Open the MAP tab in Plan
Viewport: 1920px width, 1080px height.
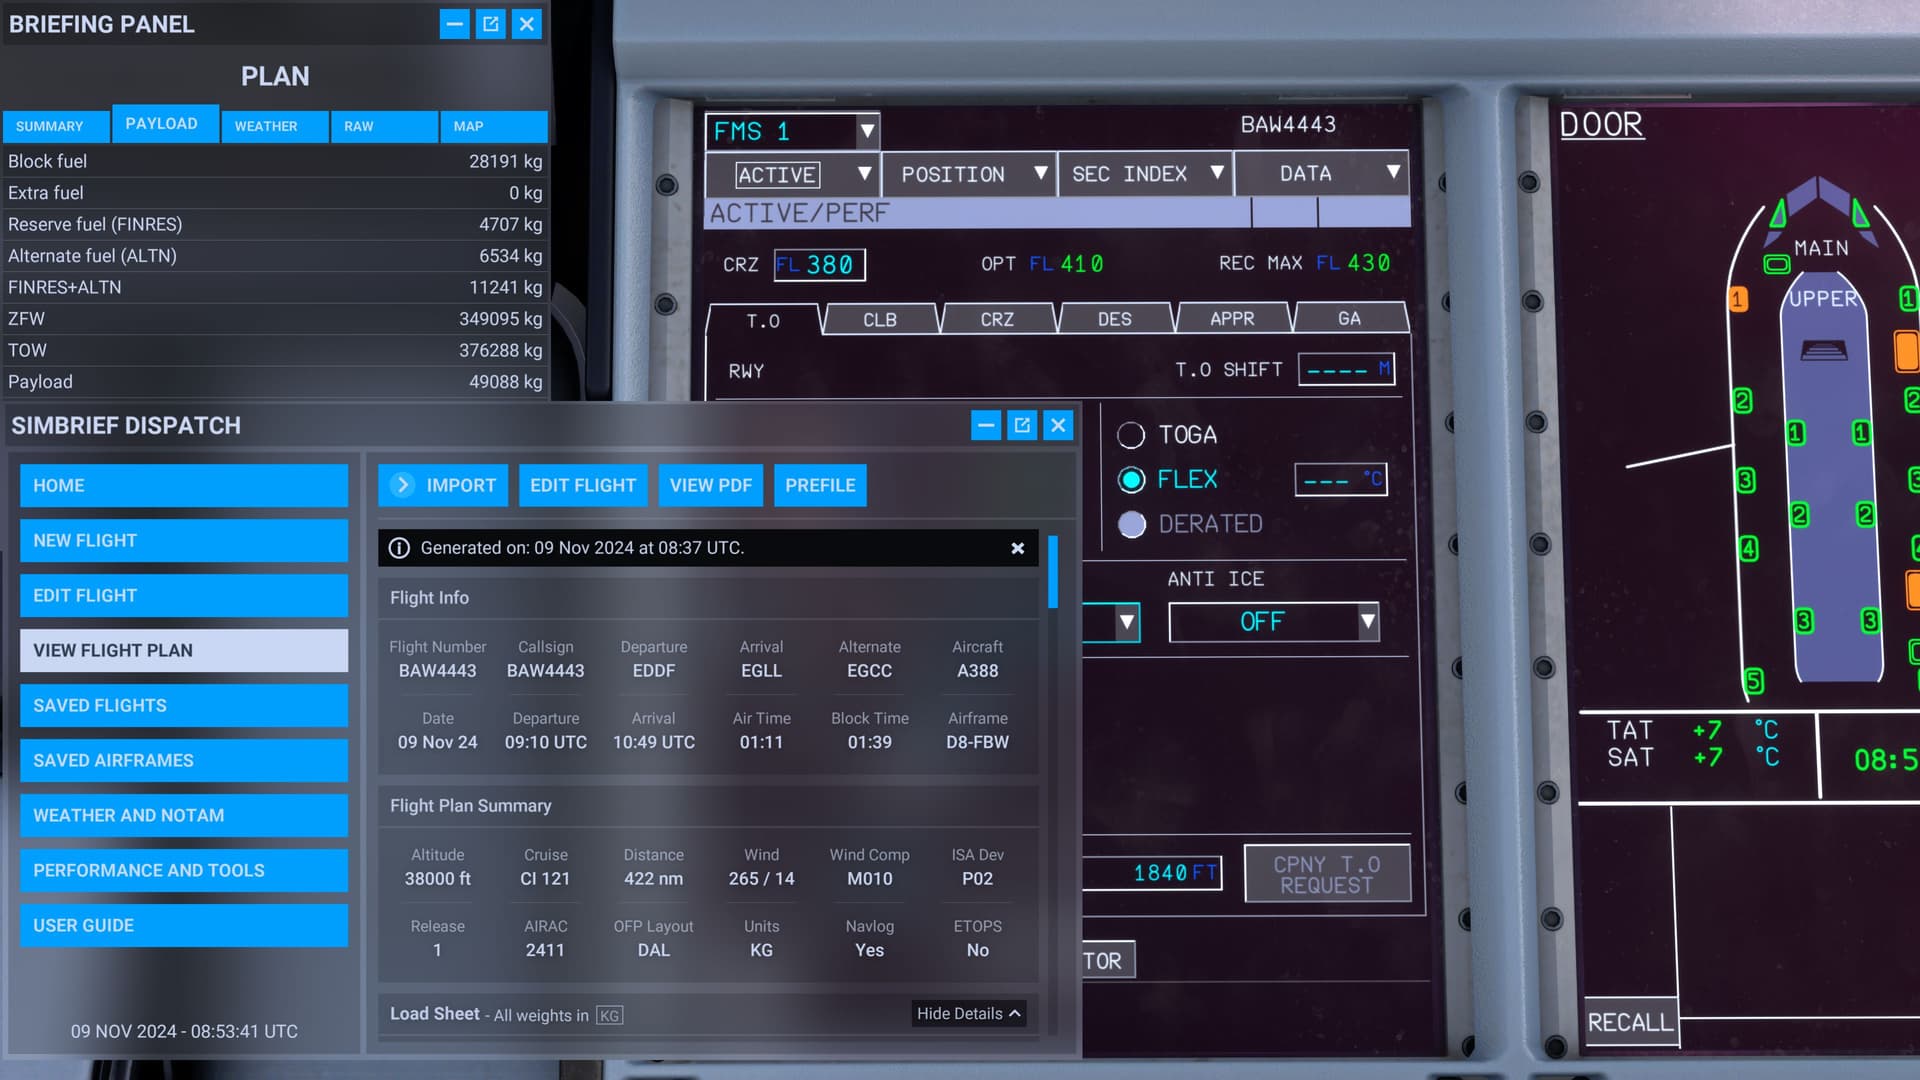pyautogui.click(x=493, y=126)
